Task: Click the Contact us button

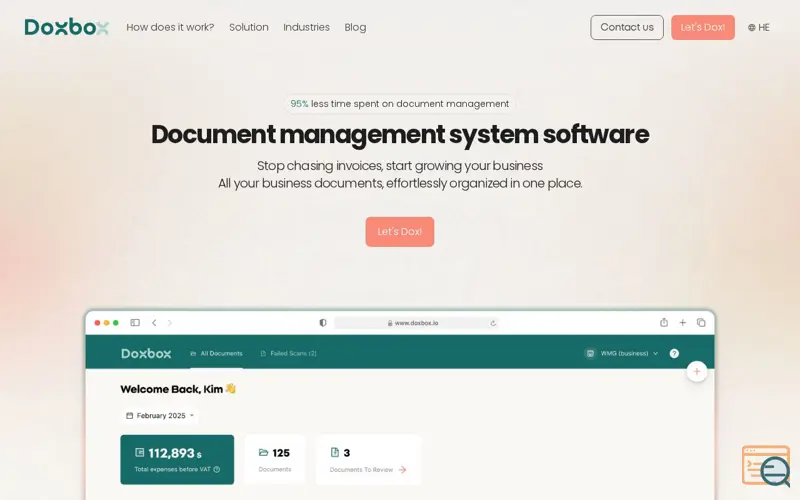Action: pos(627,28)
